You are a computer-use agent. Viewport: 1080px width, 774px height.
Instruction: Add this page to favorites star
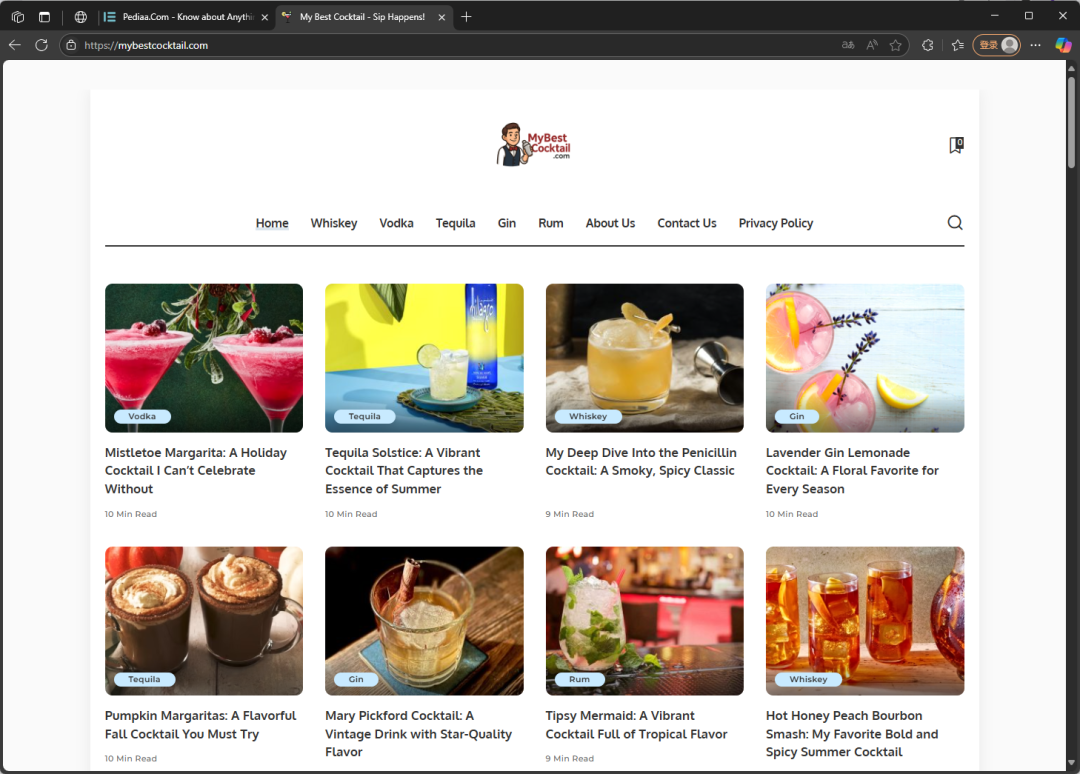coord(895,45)
